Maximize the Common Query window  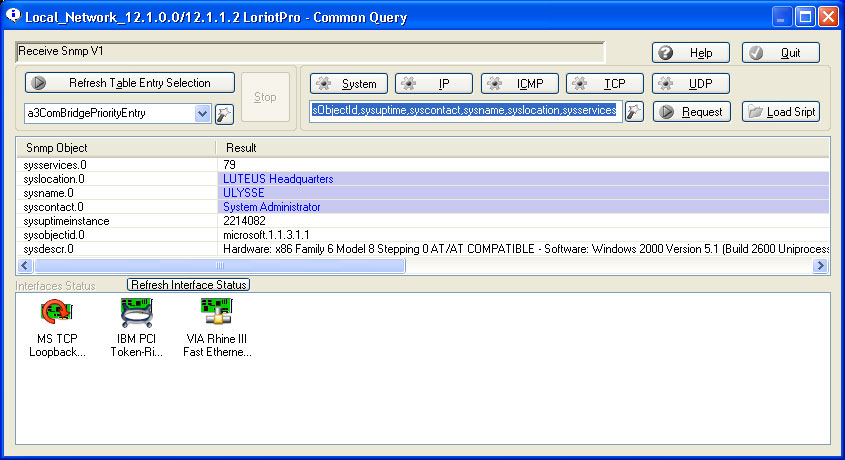(805, 17)
